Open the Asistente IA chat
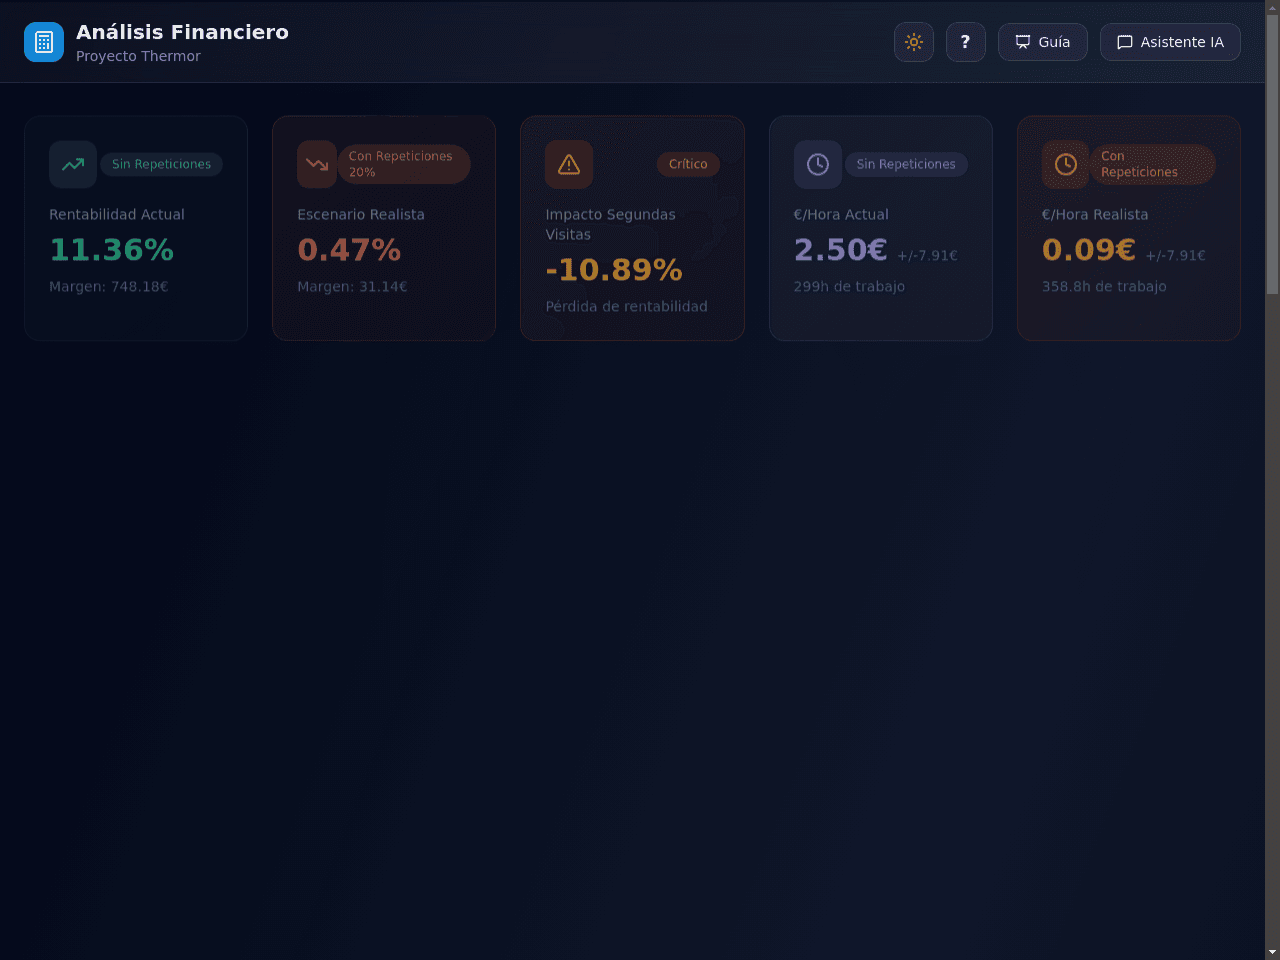This screenshot has width=1280, height=960. (x=1170, y=42)
